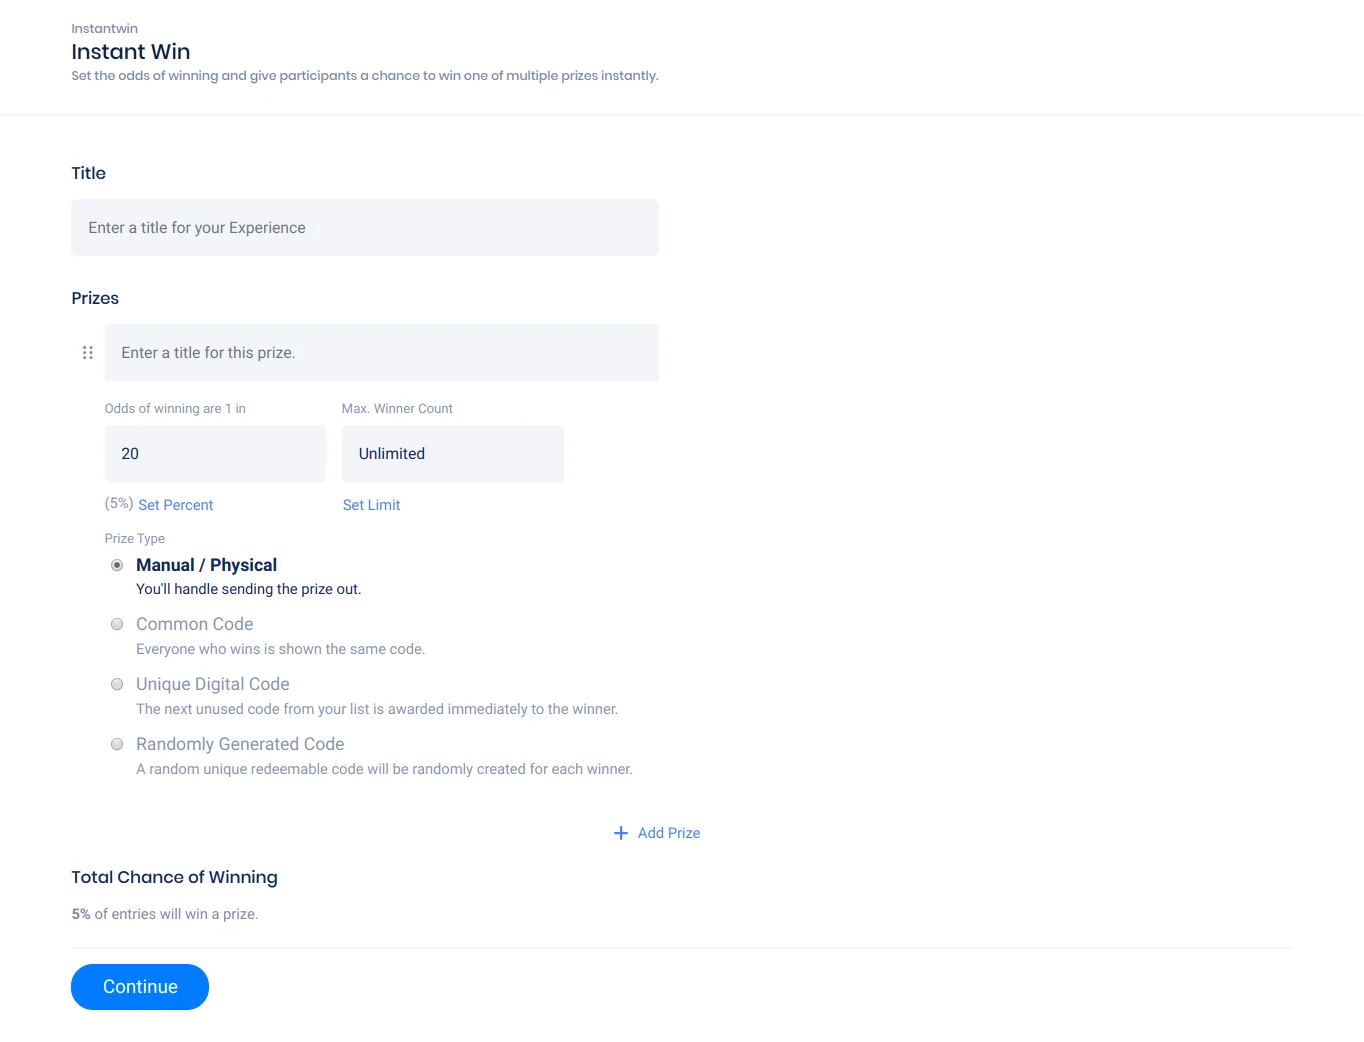The width and height of the screenshot is (1364, 1042).
Task: Select the Common Code radio button
Action: (x=117, y=624)
